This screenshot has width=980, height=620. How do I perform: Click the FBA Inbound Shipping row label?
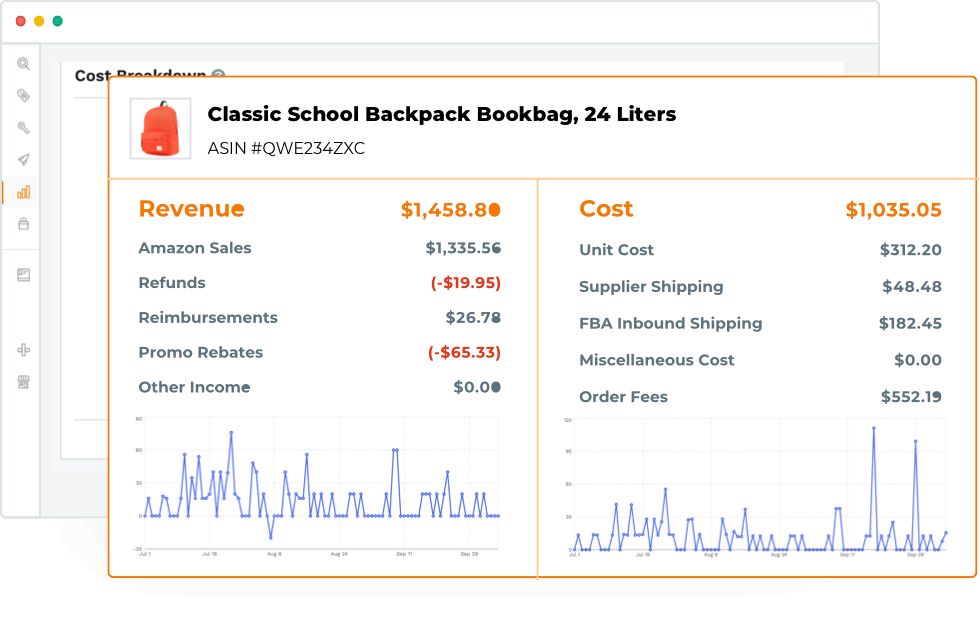pos(670,323)
